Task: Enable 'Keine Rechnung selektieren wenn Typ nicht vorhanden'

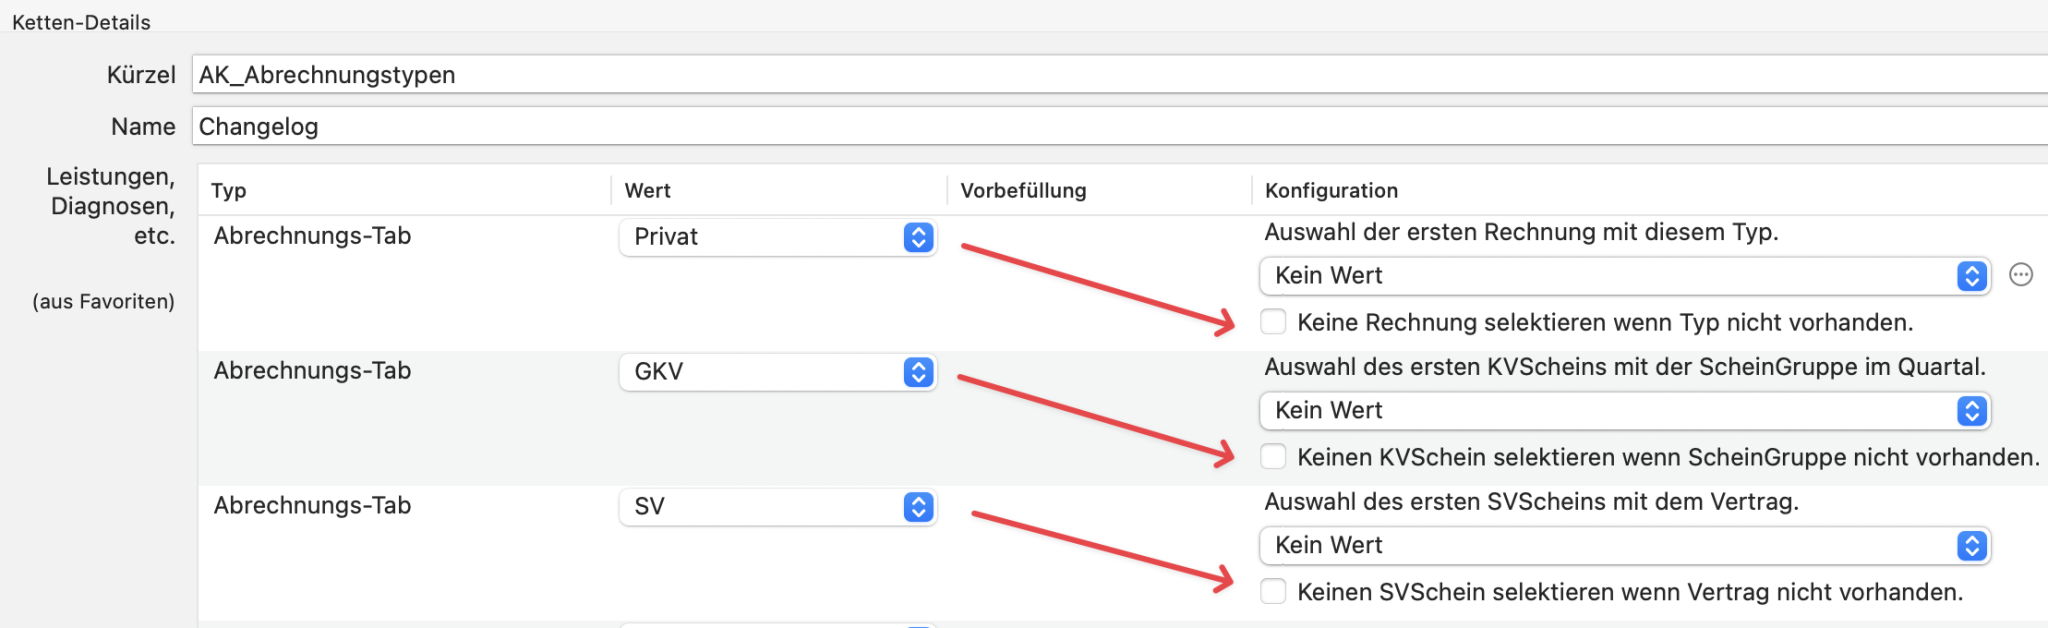Action: [x=1273, y=322]
